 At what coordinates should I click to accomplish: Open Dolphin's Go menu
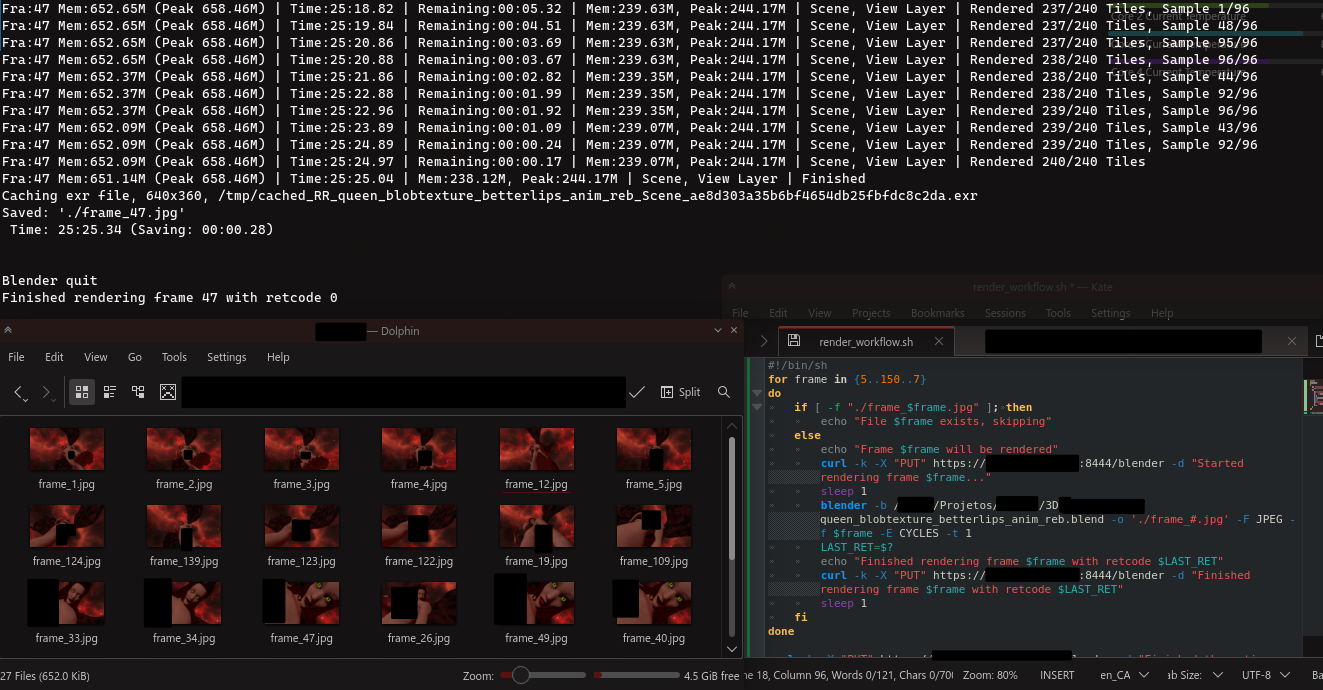click(135, 357)
